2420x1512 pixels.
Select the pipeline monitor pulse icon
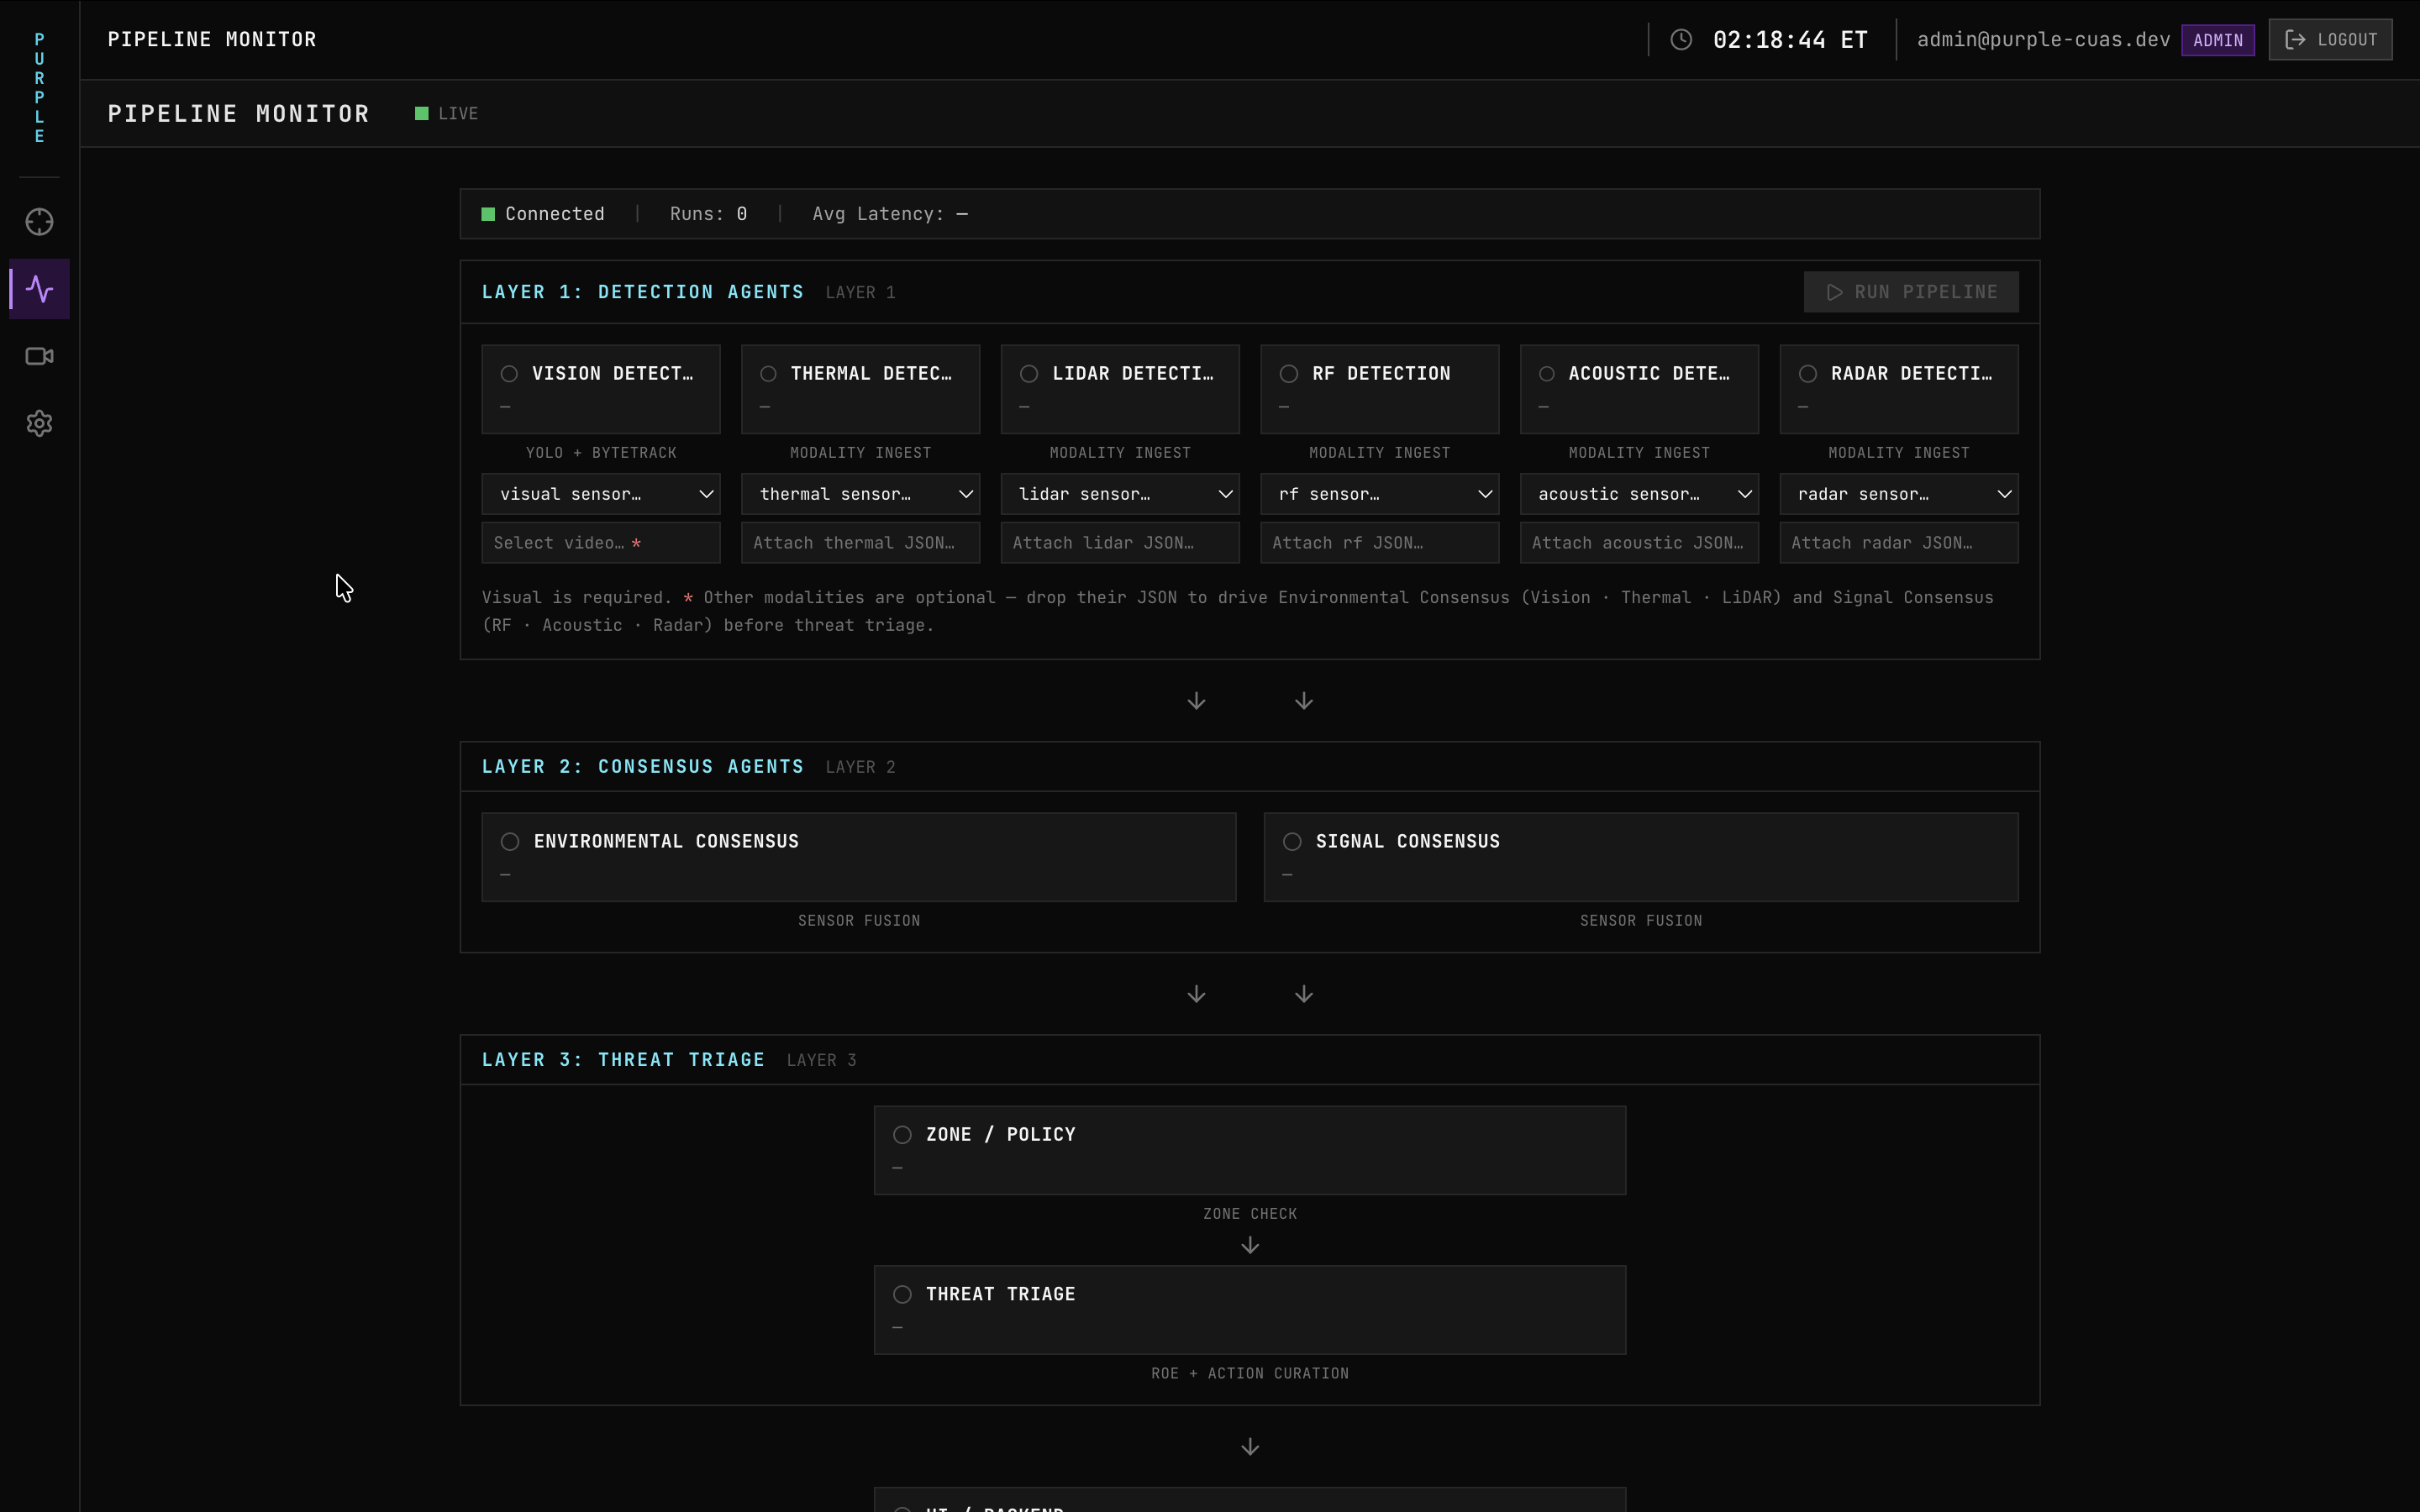(39, 289)
